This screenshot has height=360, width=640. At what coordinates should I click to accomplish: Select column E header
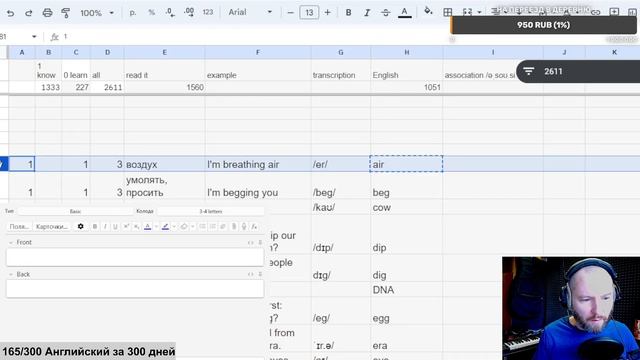164,52
